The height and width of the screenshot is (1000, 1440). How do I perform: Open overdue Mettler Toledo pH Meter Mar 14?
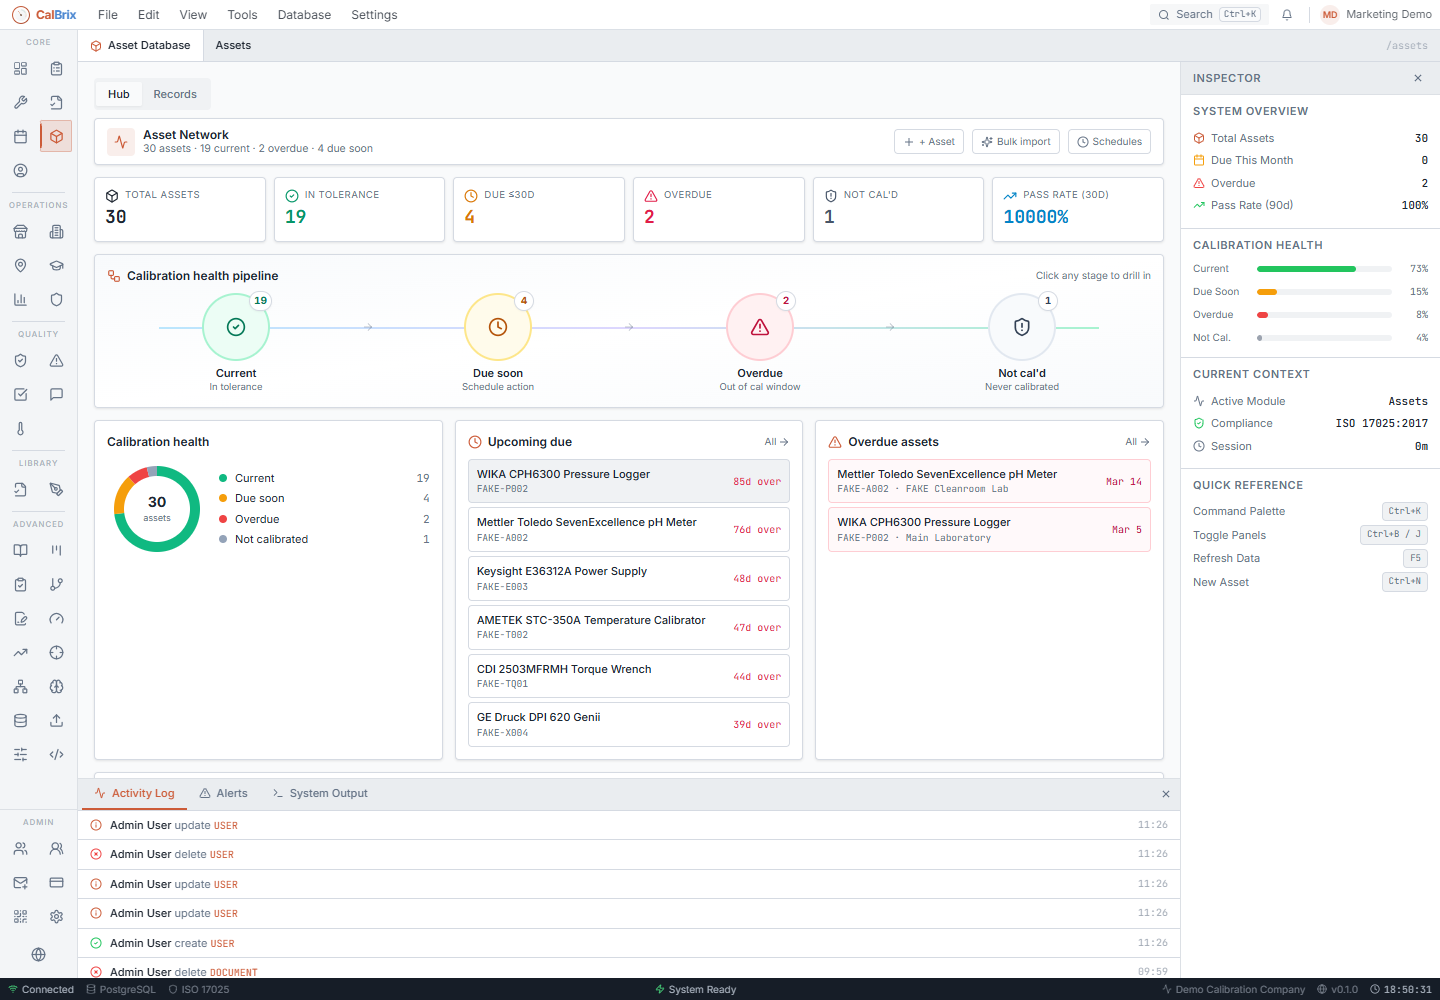pyautogui.click(x=989, y=481)
